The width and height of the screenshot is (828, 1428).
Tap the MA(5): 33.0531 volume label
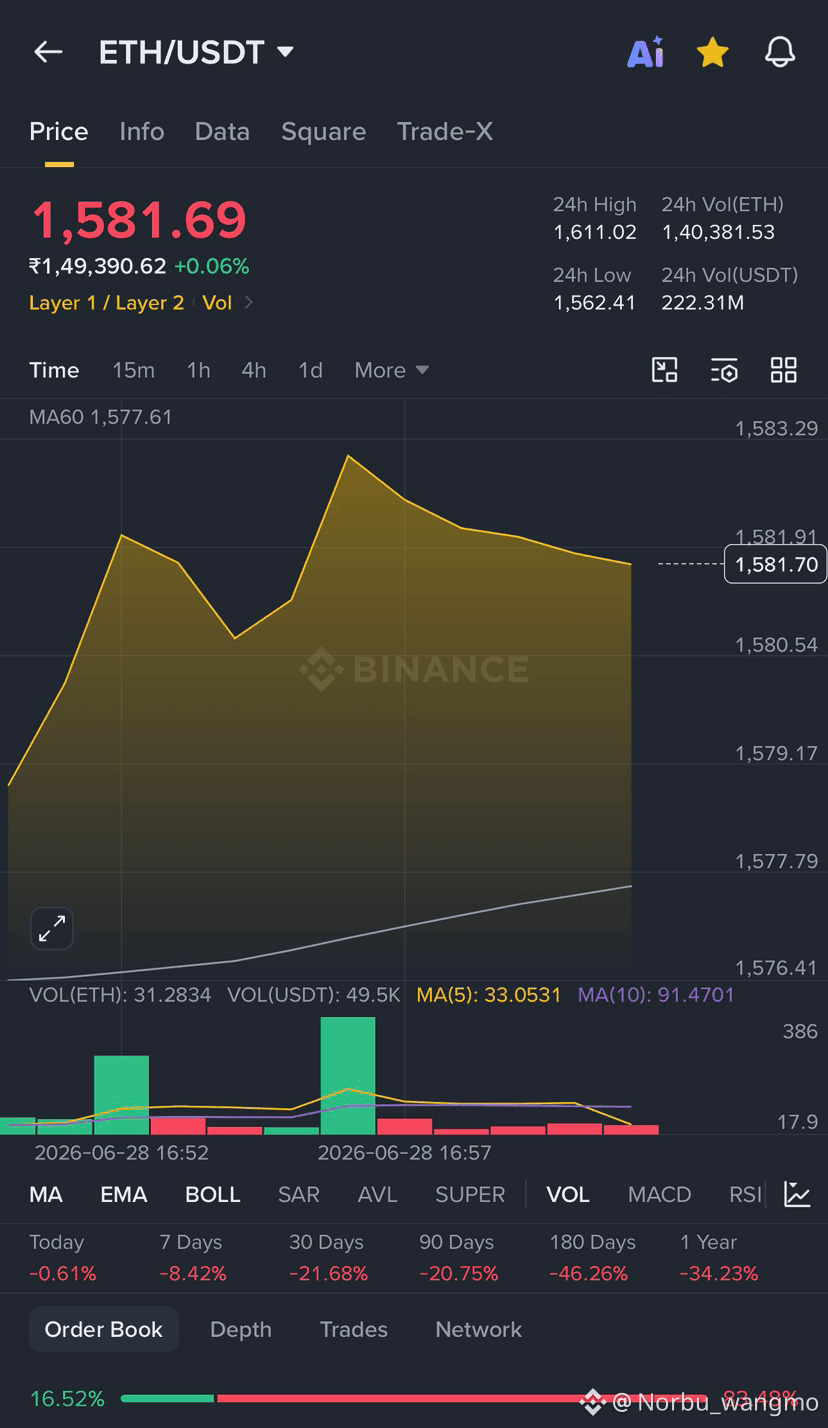click(489, 995)
